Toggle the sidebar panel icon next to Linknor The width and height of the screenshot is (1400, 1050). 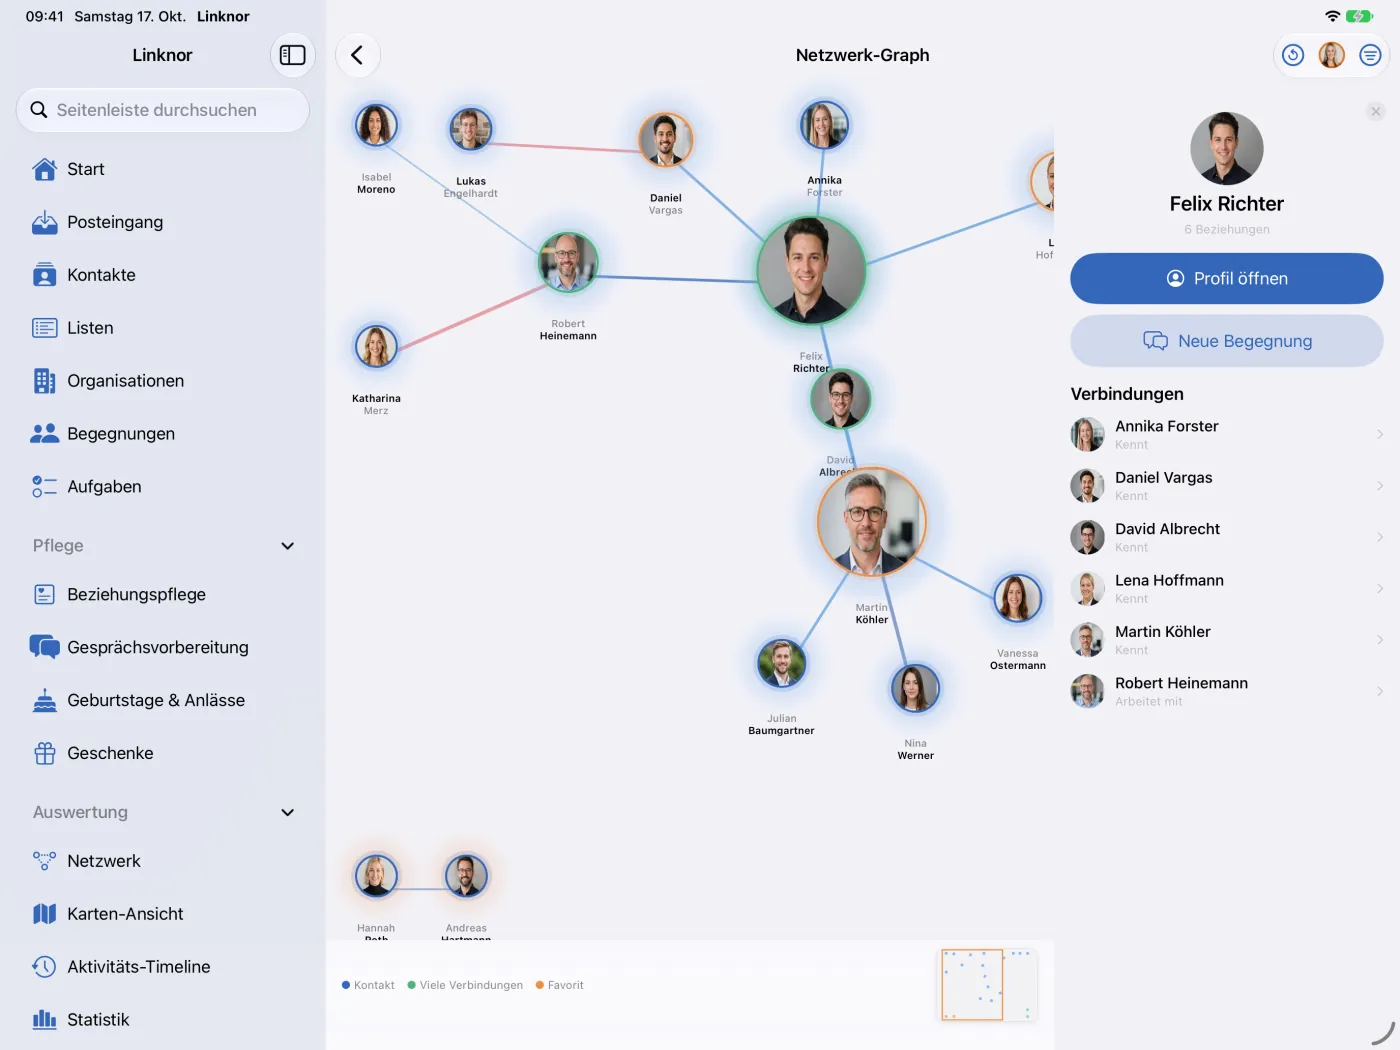[x=292, y=55]
